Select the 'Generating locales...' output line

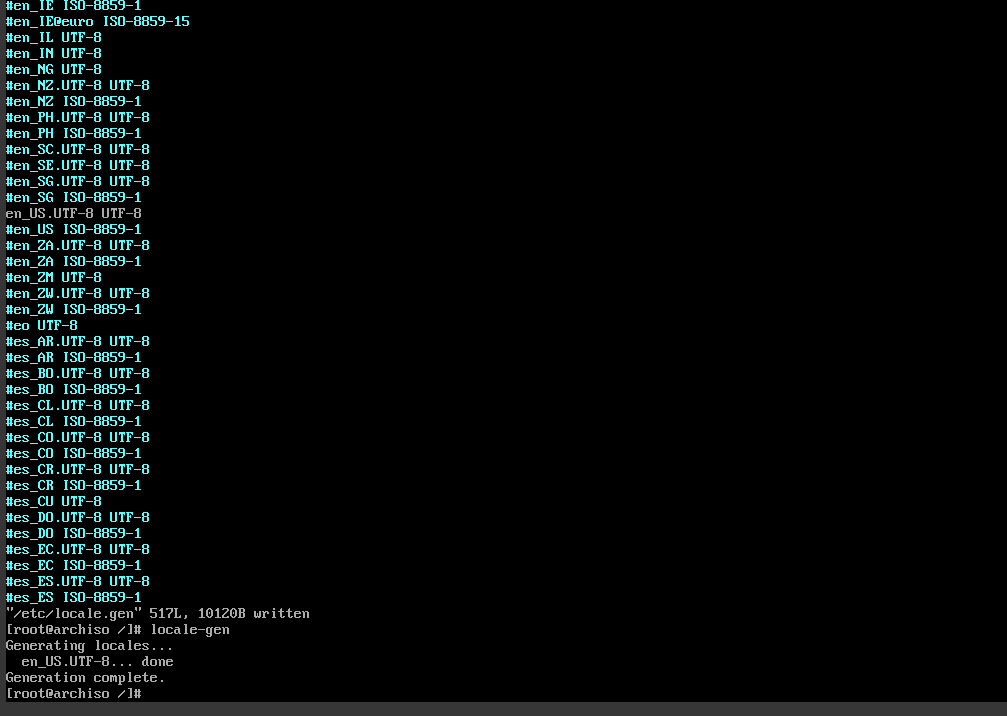point(89,646)
